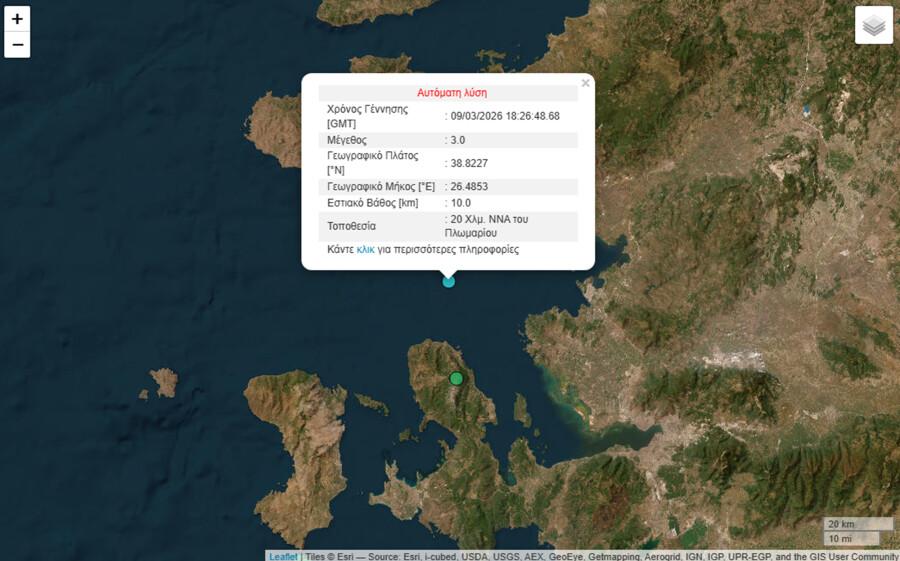Viewport: 900px width, 561px height.
Task: Zoom in with the plus button
Action: pos(17,19)
